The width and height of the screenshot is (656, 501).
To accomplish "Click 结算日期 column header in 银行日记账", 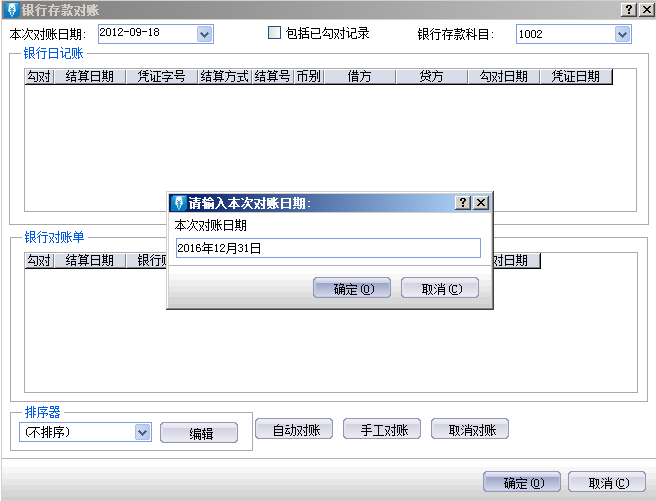I will click(90, 77).
